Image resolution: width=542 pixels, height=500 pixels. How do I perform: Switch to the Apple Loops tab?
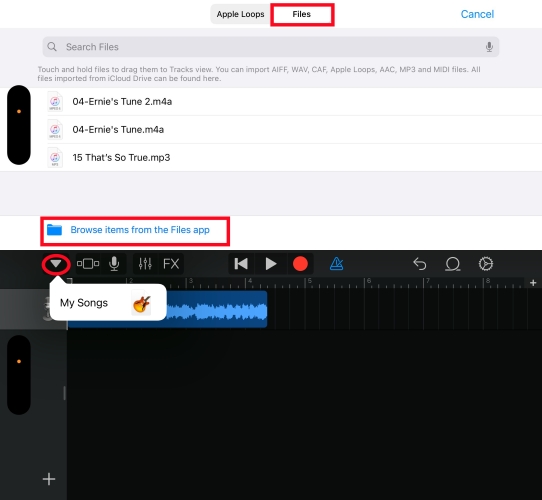[240, 14]
